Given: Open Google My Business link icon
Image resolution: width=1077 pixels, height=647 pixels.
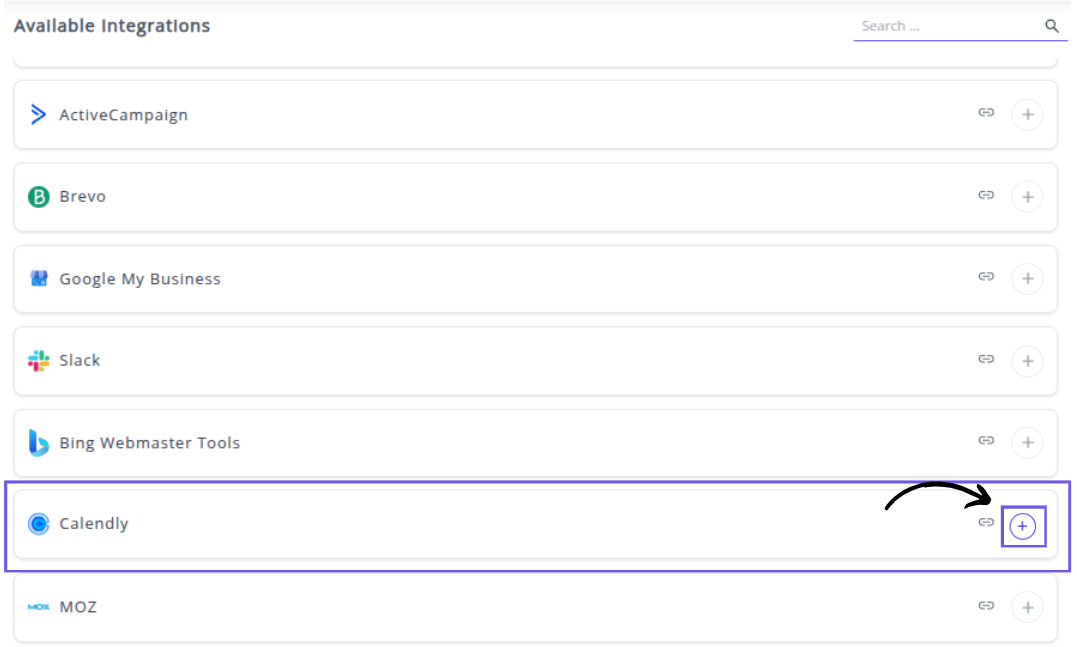Looking at the screenshot, I should pyautogui.click(x=986, y=277).
